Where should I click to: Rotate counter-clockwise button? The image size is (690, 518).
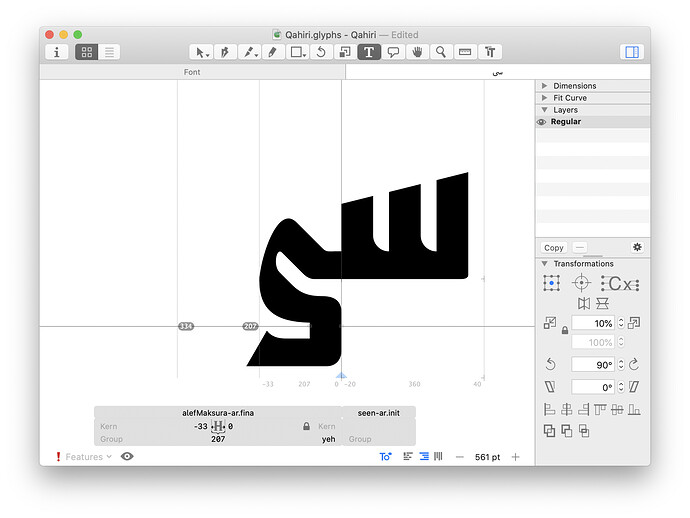pyautogui.click(x=551, y=364)
